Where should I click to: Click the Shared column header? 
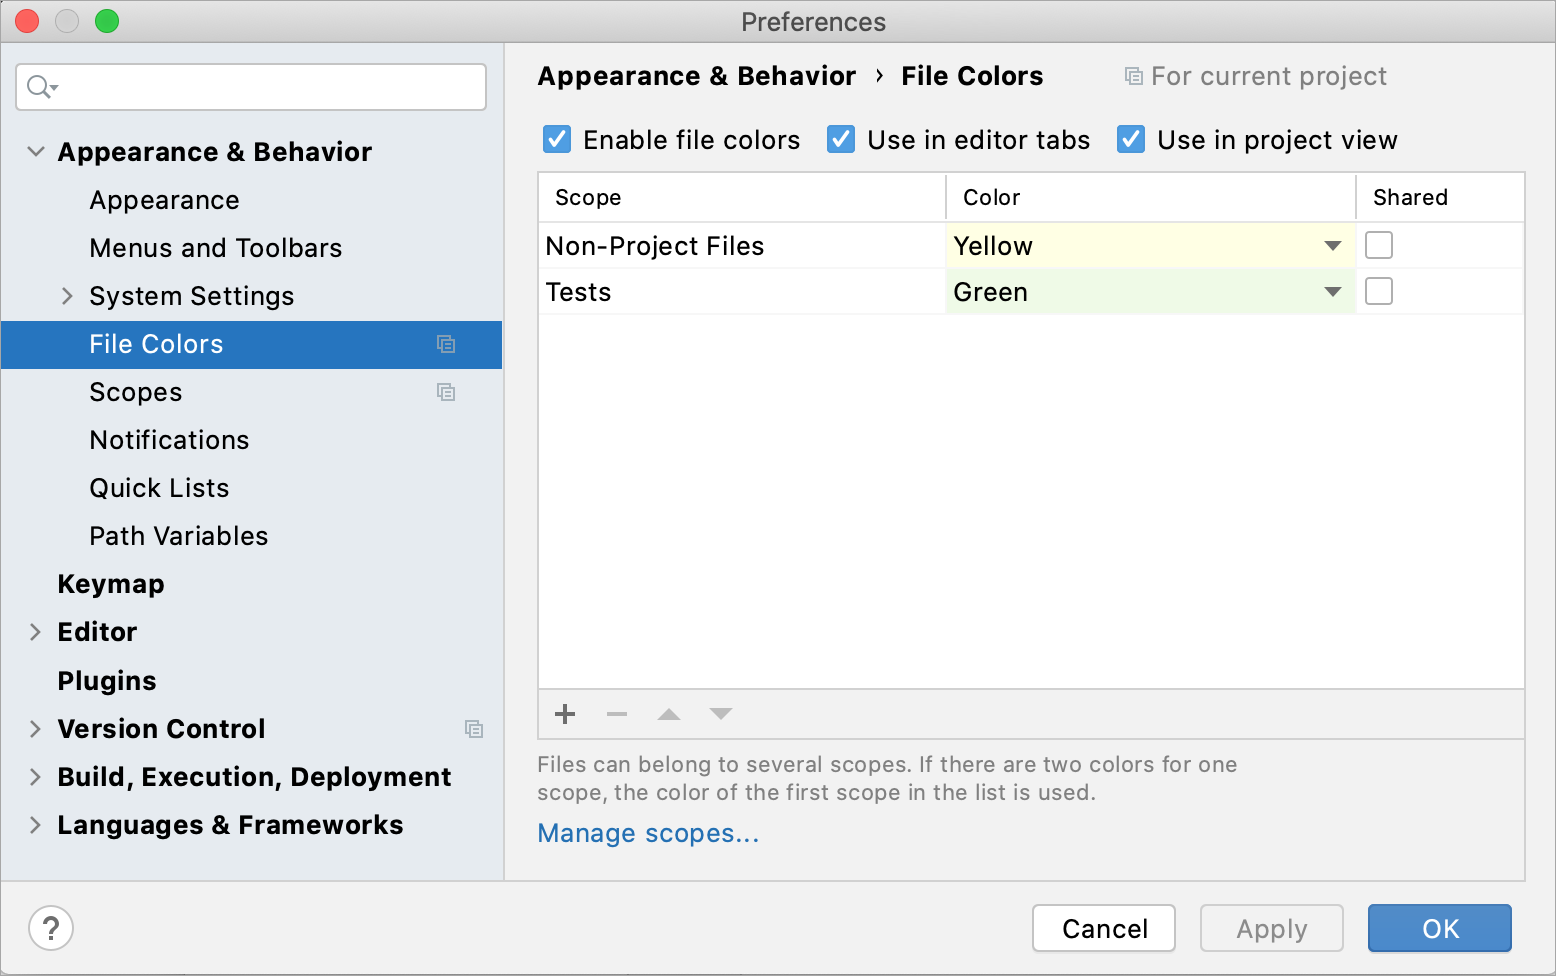[1440, 197]
